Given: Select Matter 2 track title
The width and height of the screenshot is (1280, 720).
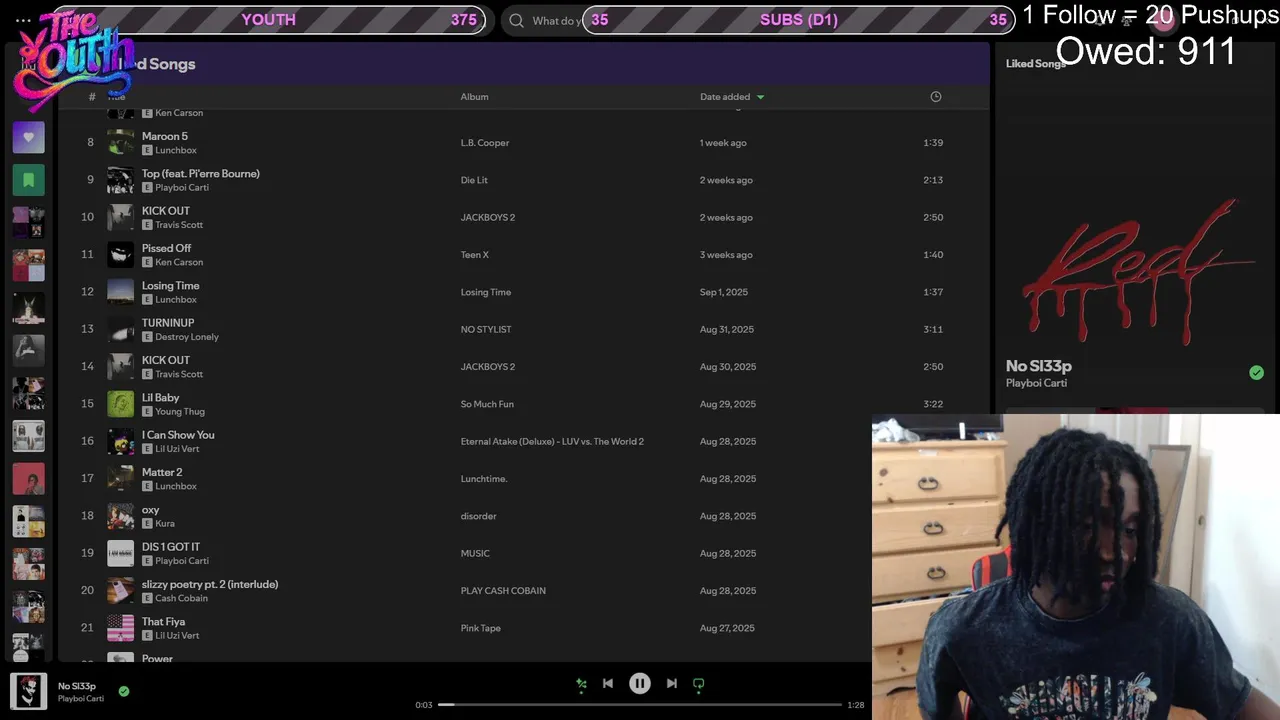Looking at the screenshot, I should coord(162,472).
